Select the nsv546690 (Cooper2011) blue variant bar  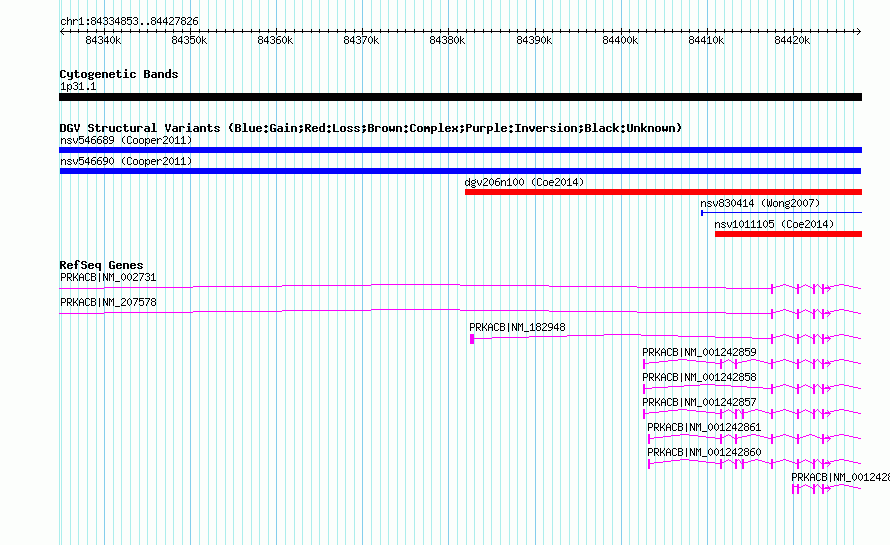click(460, 171)
